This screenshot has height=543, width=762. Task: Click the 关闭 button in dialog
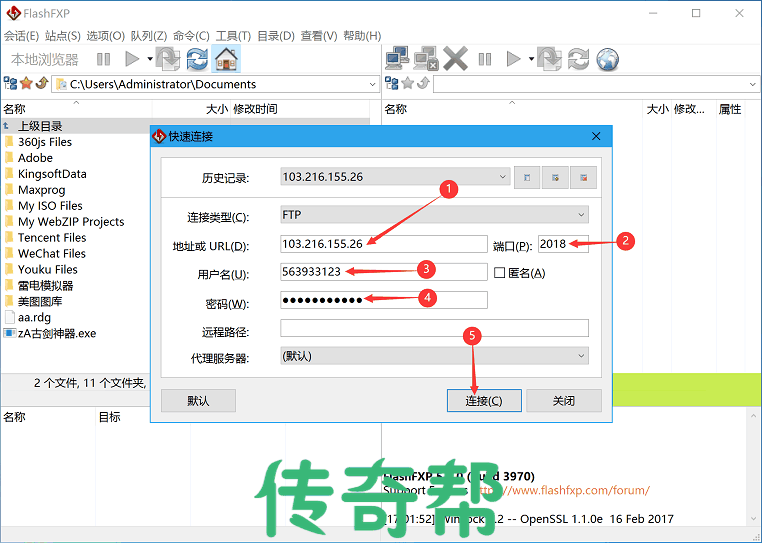564,401
